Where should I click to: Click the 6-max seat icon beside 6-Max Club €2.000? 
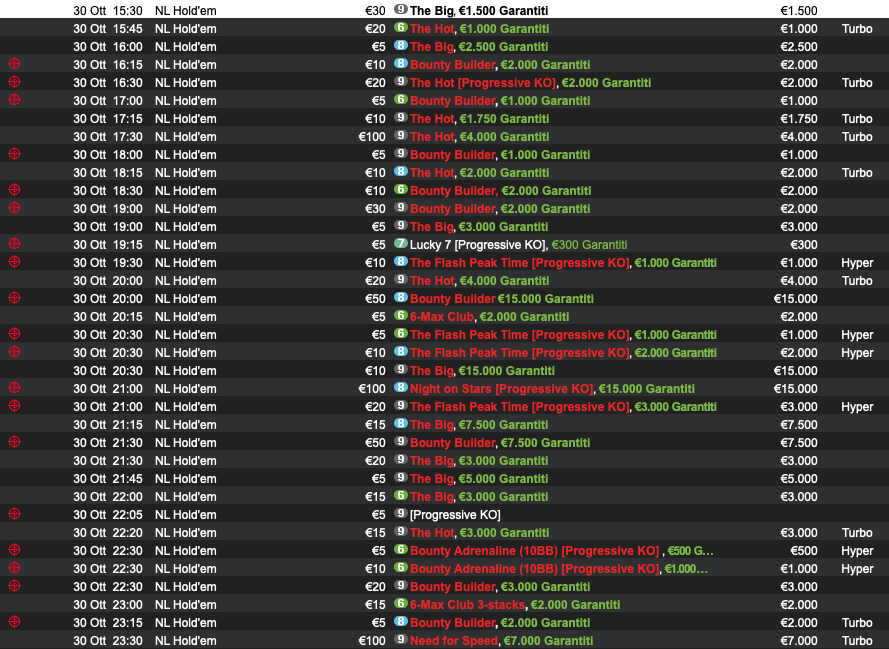click(401, 316)
